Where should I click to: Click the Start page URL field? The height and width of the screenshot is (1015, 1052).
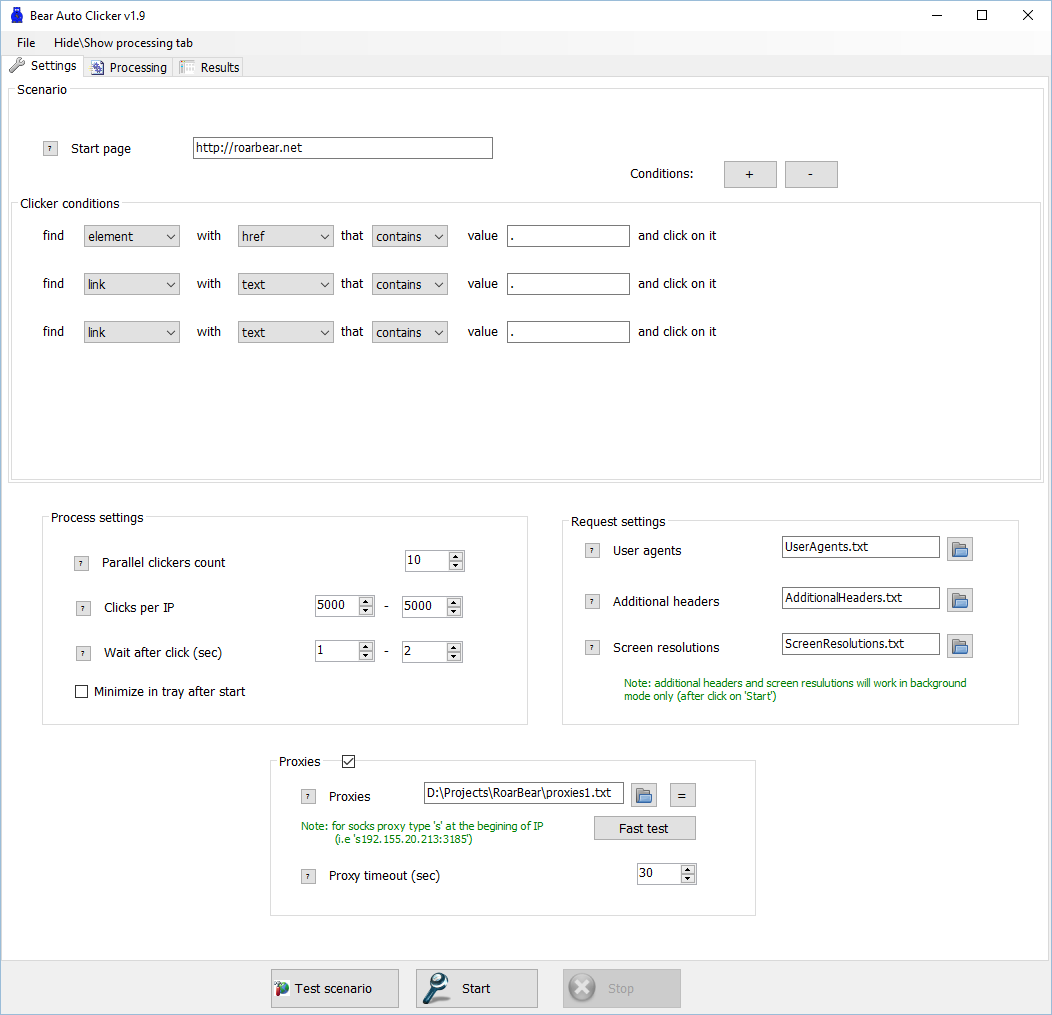pyautogui.click(x=343, y=148)
